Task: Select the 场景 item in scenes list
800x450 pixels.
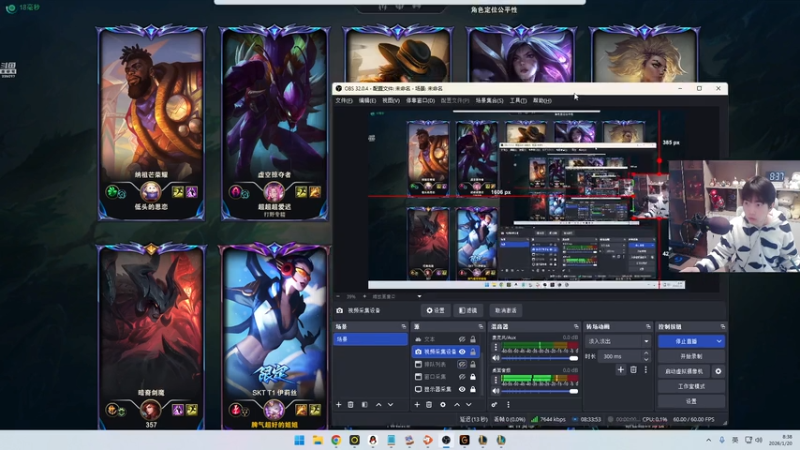Action: click(x=370, y=339)
